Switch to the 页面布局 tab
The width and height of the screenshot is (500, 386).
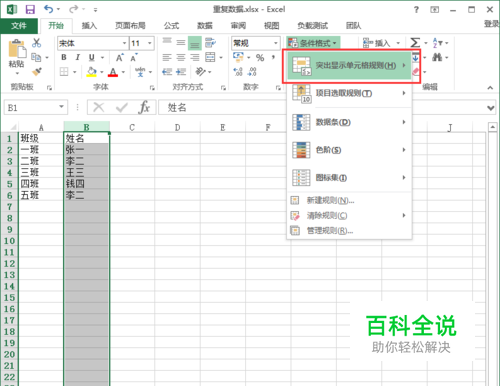pyautogui.click(x=130, y=26)
